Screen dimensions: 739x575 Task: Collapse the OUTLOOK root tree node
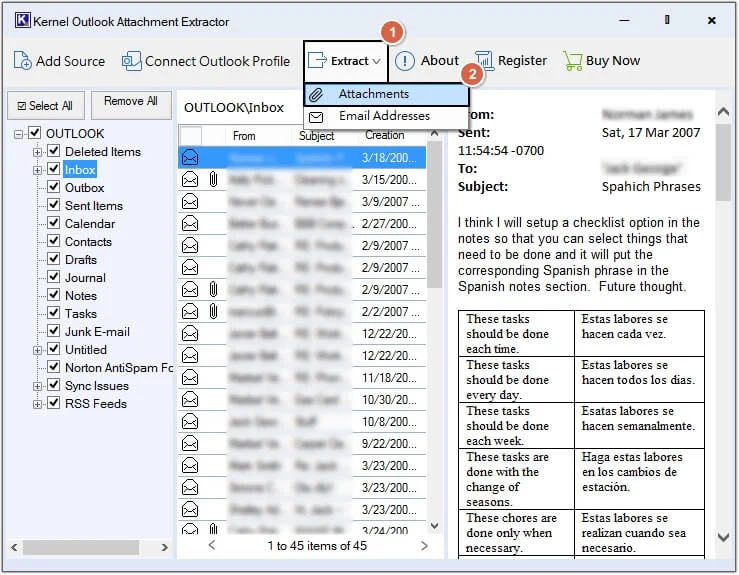pyautogui.click(x=18, y=134)
